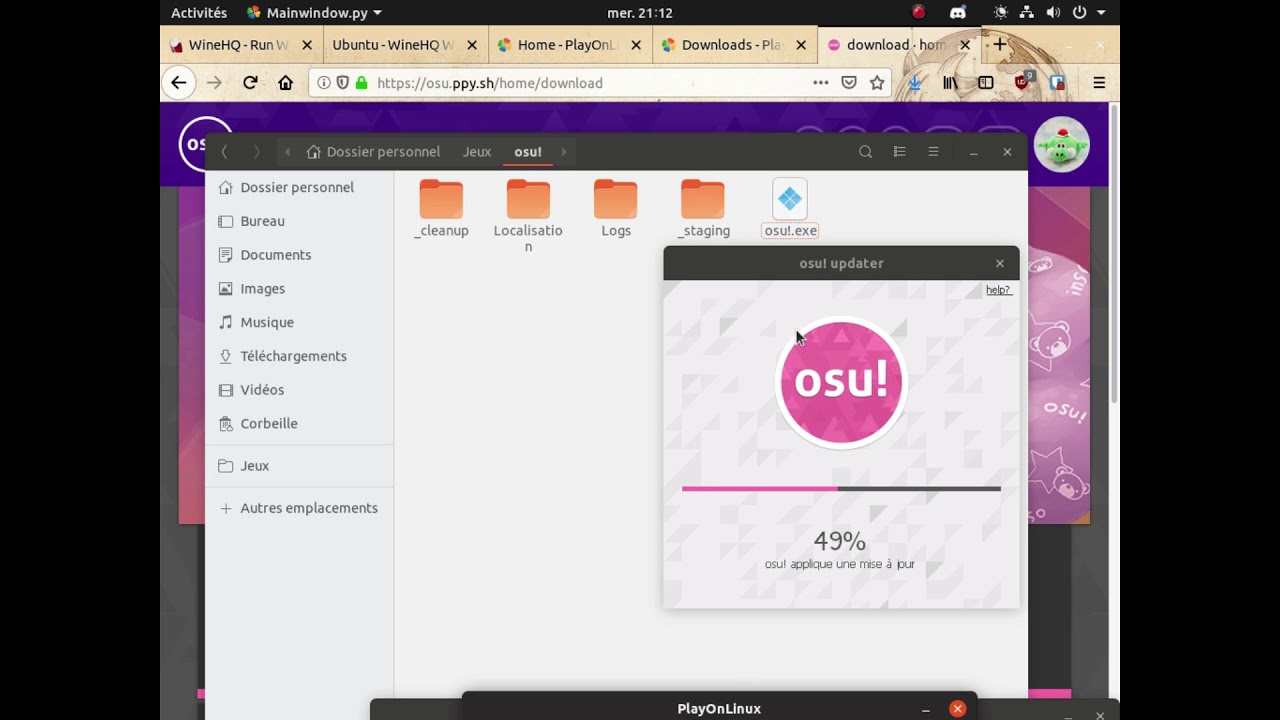Toggle list view in file manager
This screenshot has height=720, width=1280.
(900, 152)
